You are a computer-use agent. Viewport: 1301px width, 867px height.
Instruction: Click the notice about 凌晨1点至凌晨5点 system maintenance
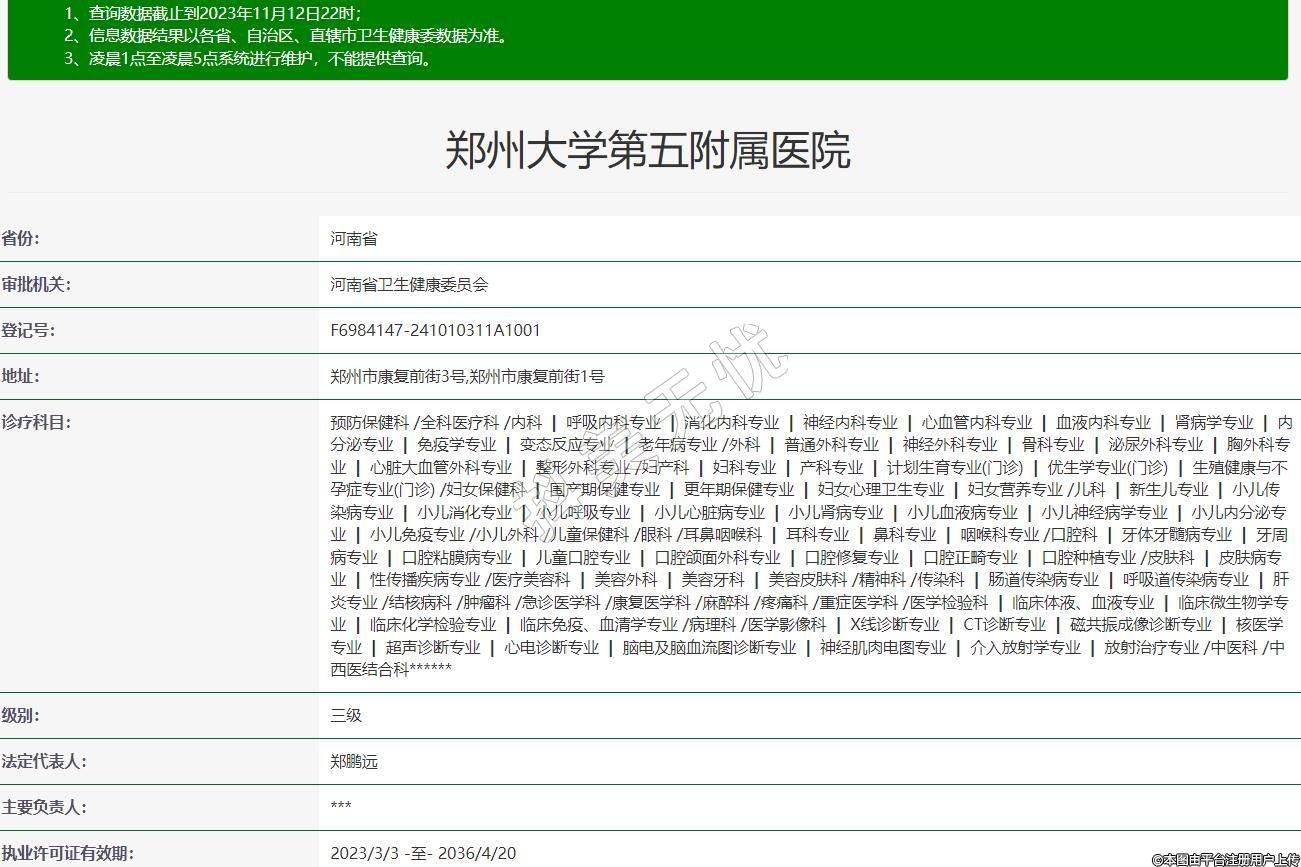point(248,58)
